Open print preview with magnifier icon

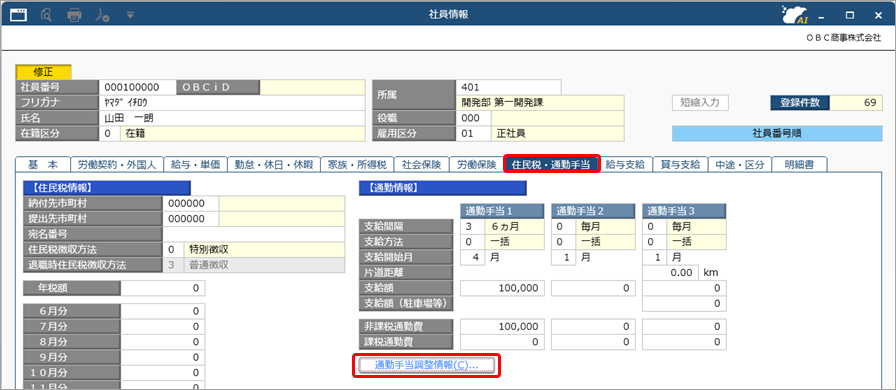tap(47, 15)
